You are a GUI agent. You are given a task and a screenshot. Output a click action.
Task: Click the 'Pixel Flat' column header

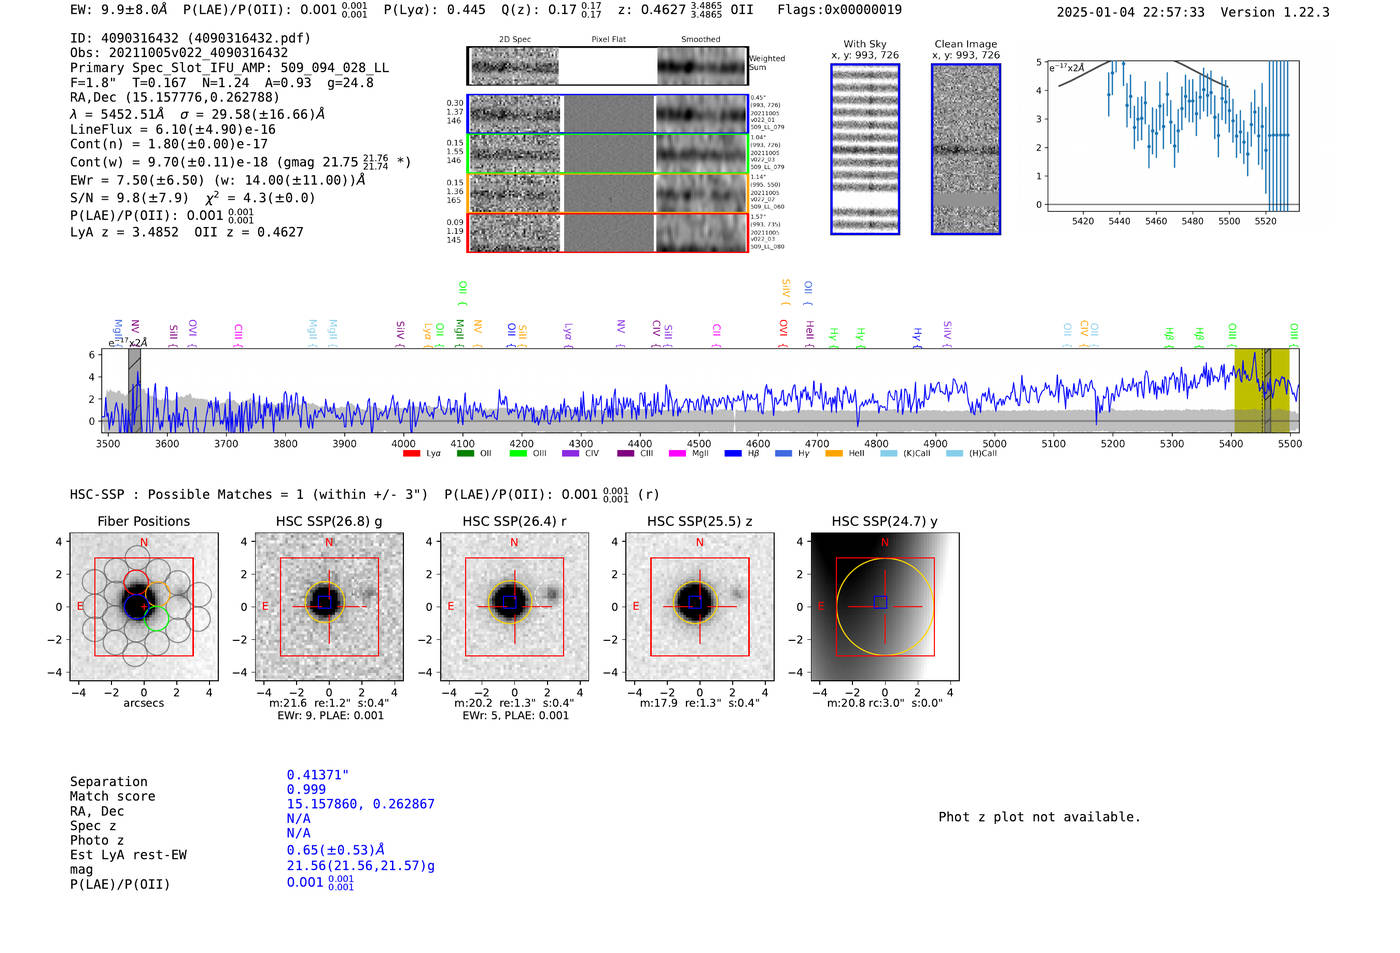click(x=608, y=40)
